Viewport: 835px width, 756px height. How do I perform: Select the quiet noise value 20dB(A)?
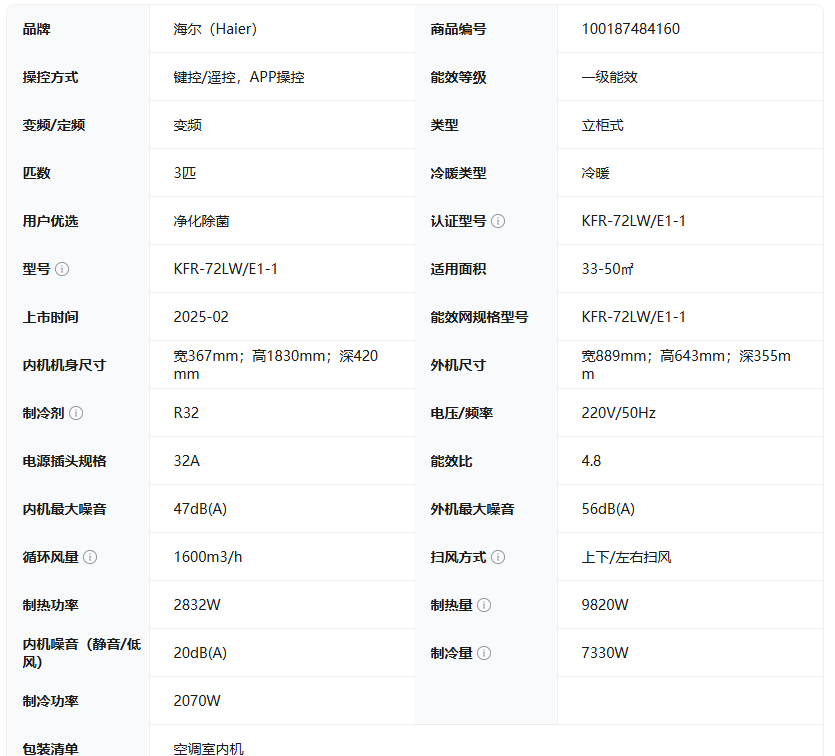[x=200, y=653]
